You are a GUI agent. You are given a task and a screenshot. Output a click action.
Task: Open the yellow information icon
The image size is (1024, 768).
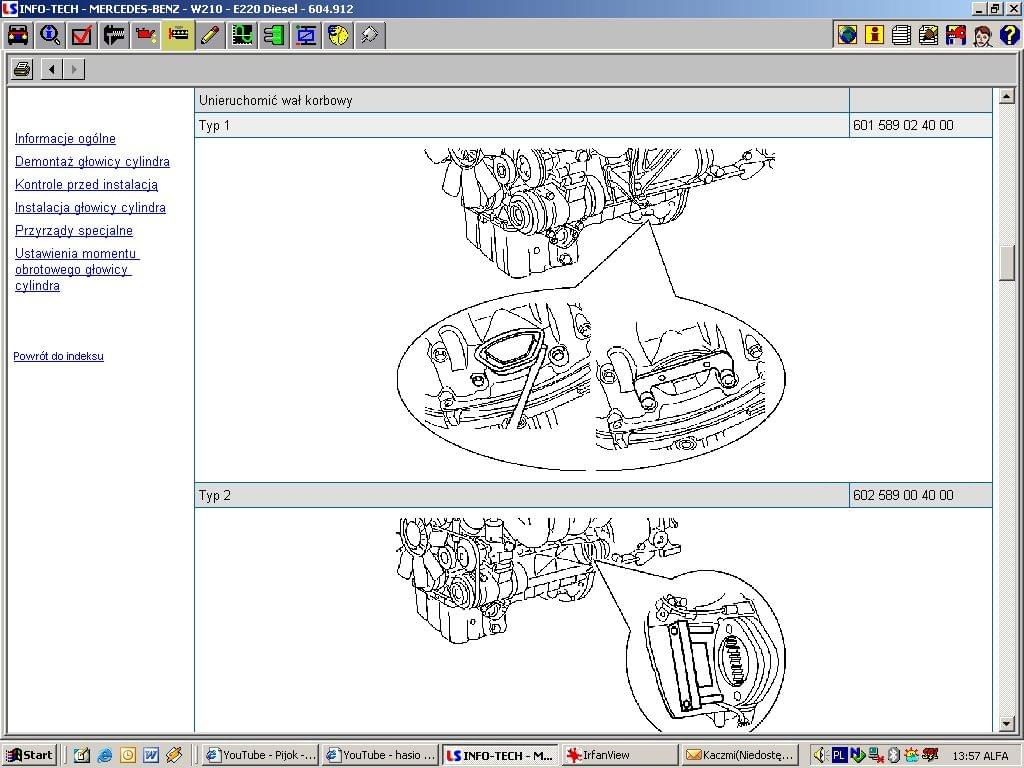(874, 35)
